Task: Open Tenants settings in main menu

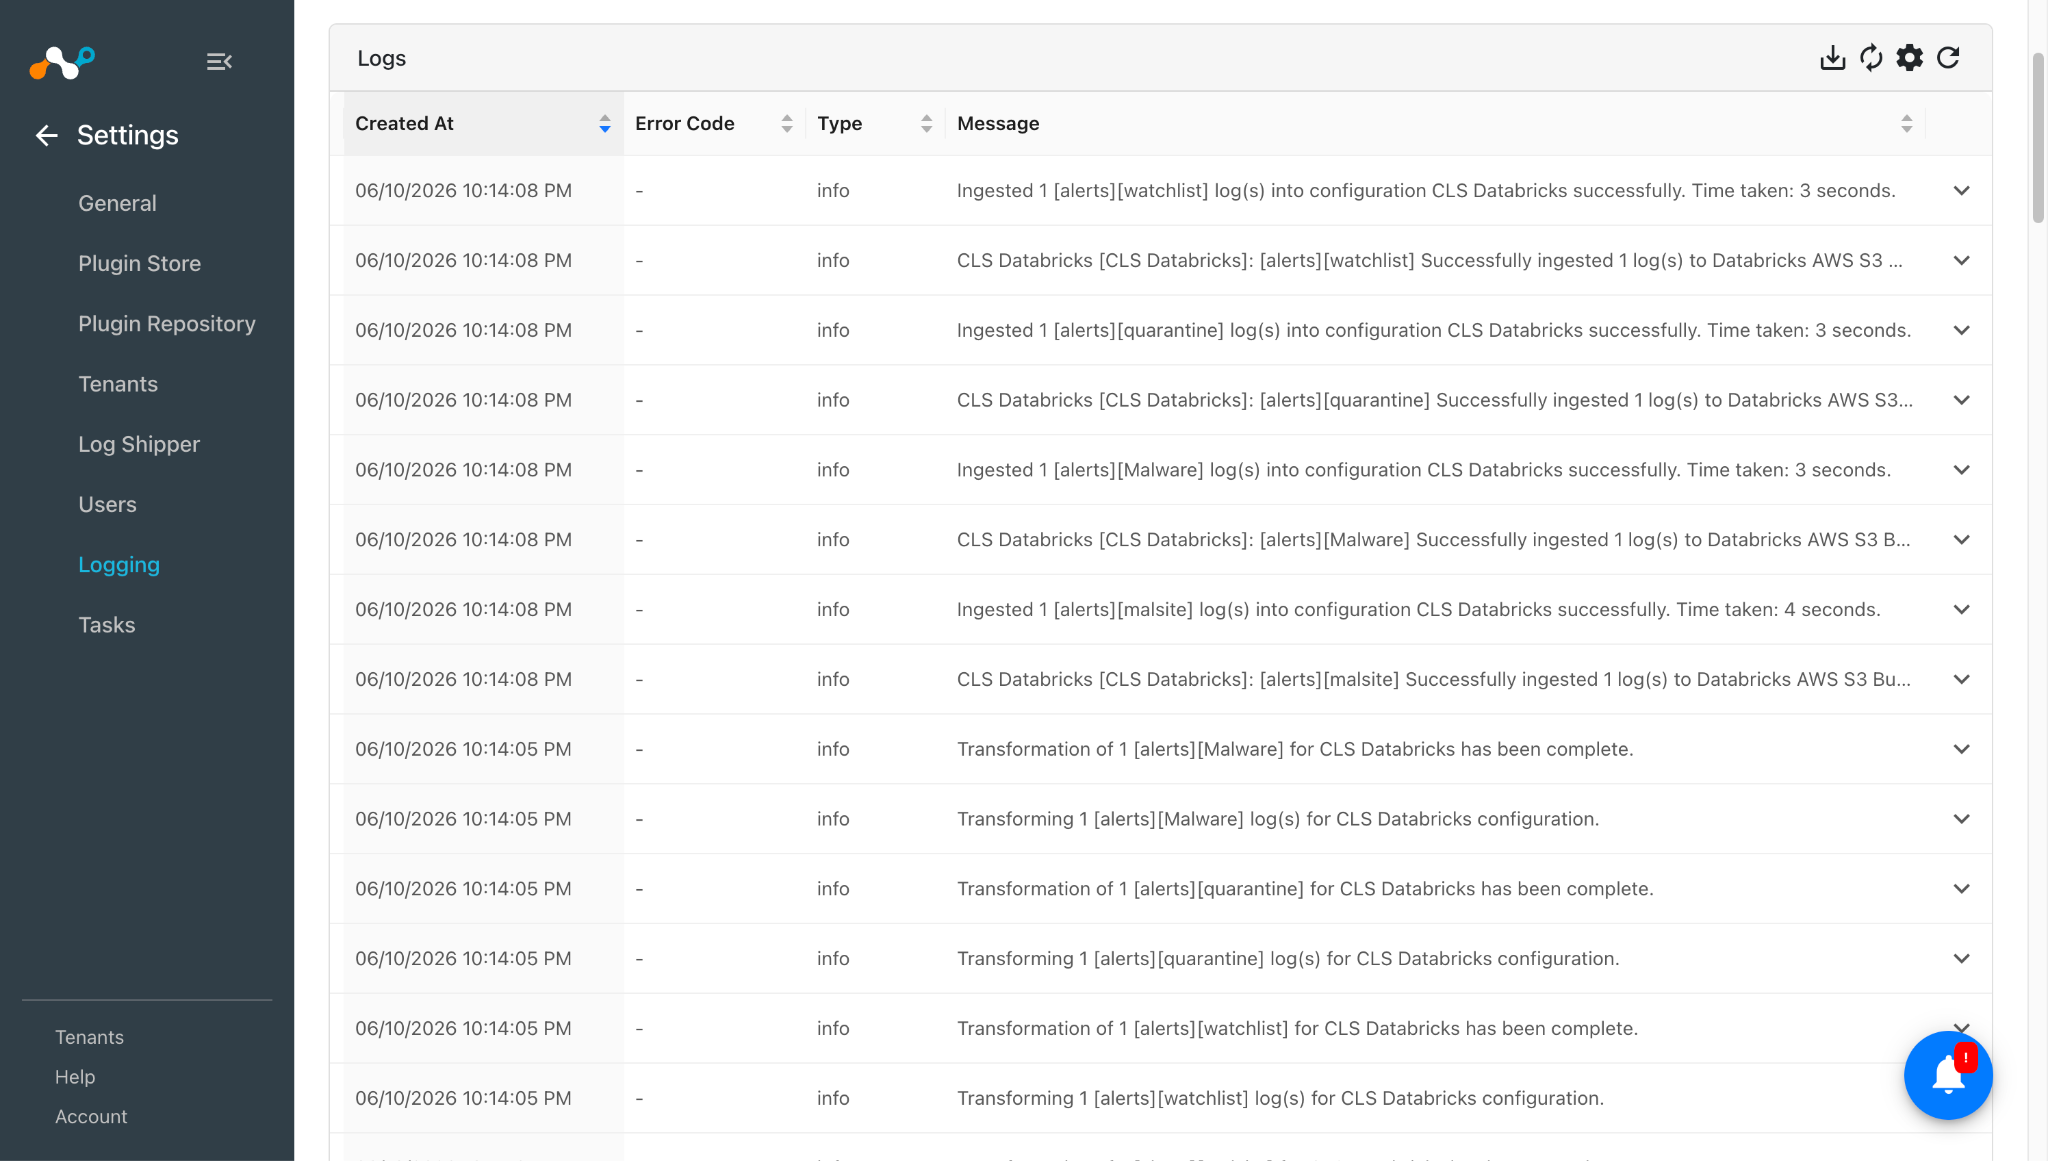Action: click(x=118, y=384)
